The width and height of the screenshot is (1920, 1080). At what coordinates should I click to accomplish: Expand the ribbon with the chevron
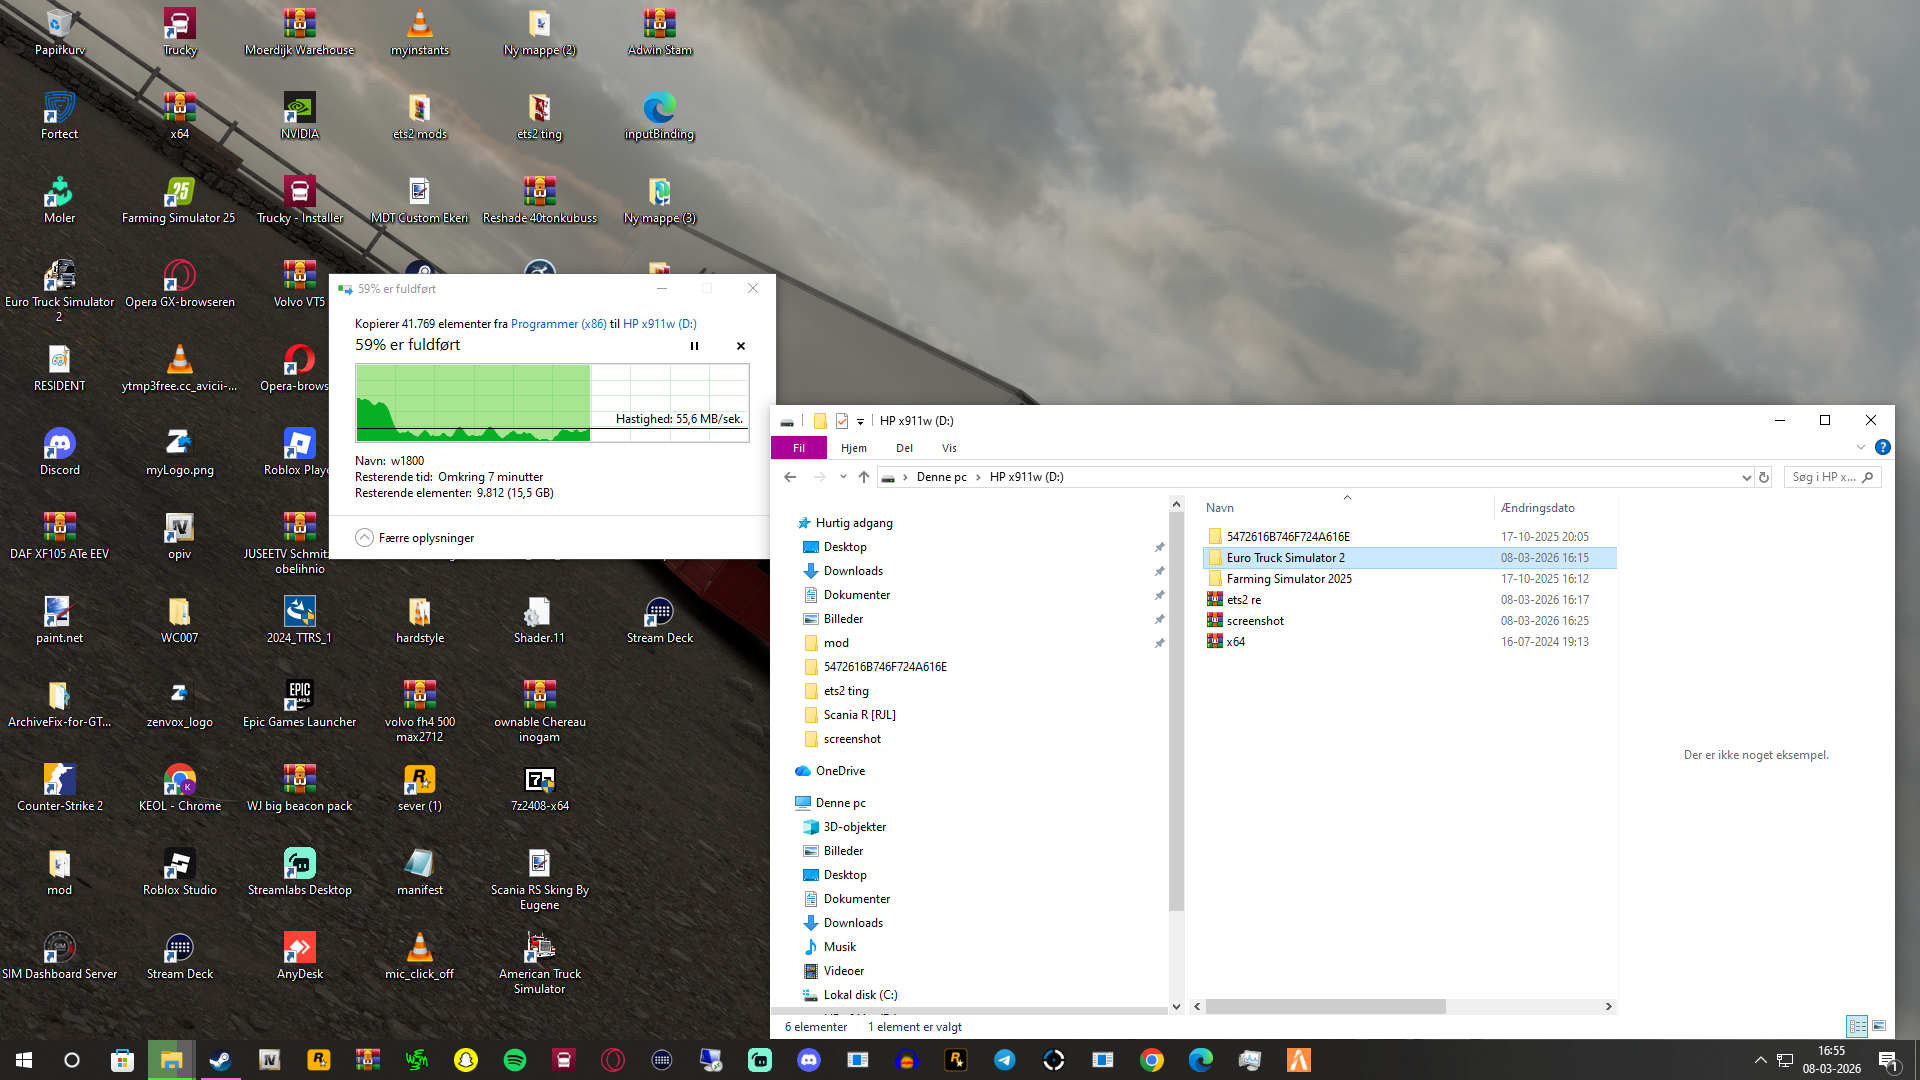point(1860,447)
